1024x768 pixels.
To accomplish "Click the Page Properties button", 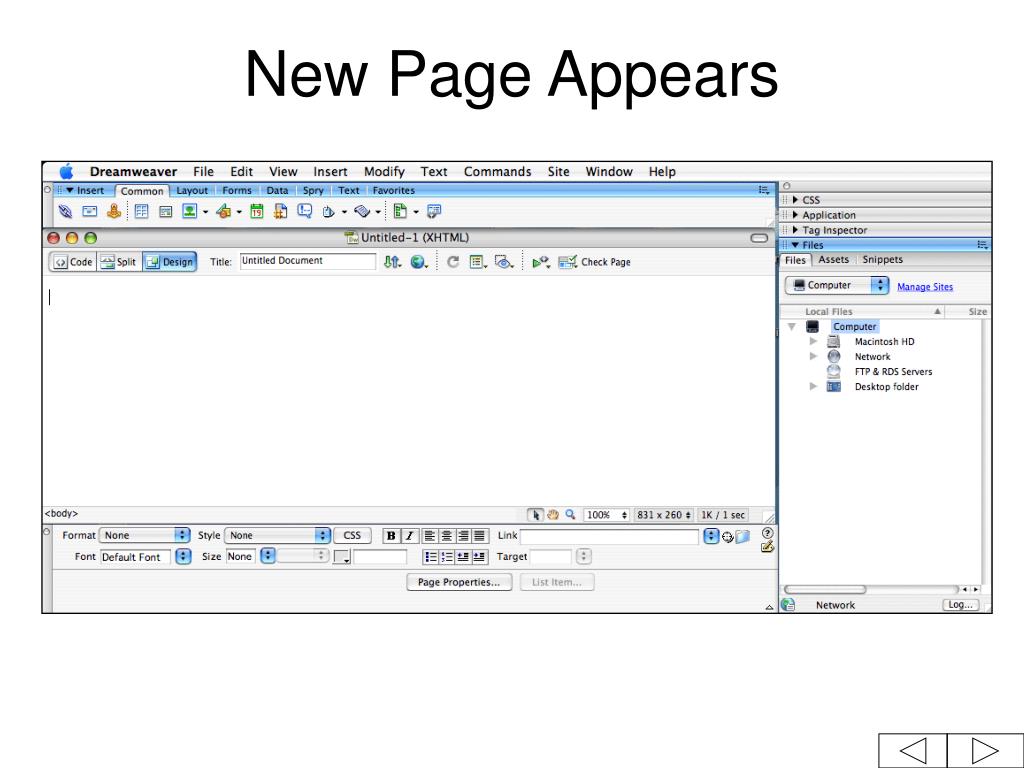I will (x=459, y=582).
